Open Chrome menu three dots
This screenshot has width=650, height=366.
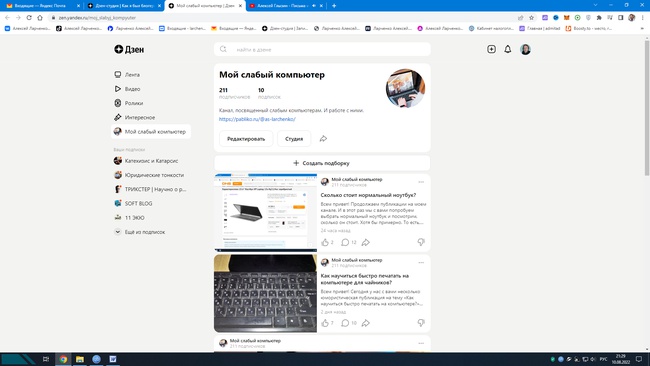[643, 18]
